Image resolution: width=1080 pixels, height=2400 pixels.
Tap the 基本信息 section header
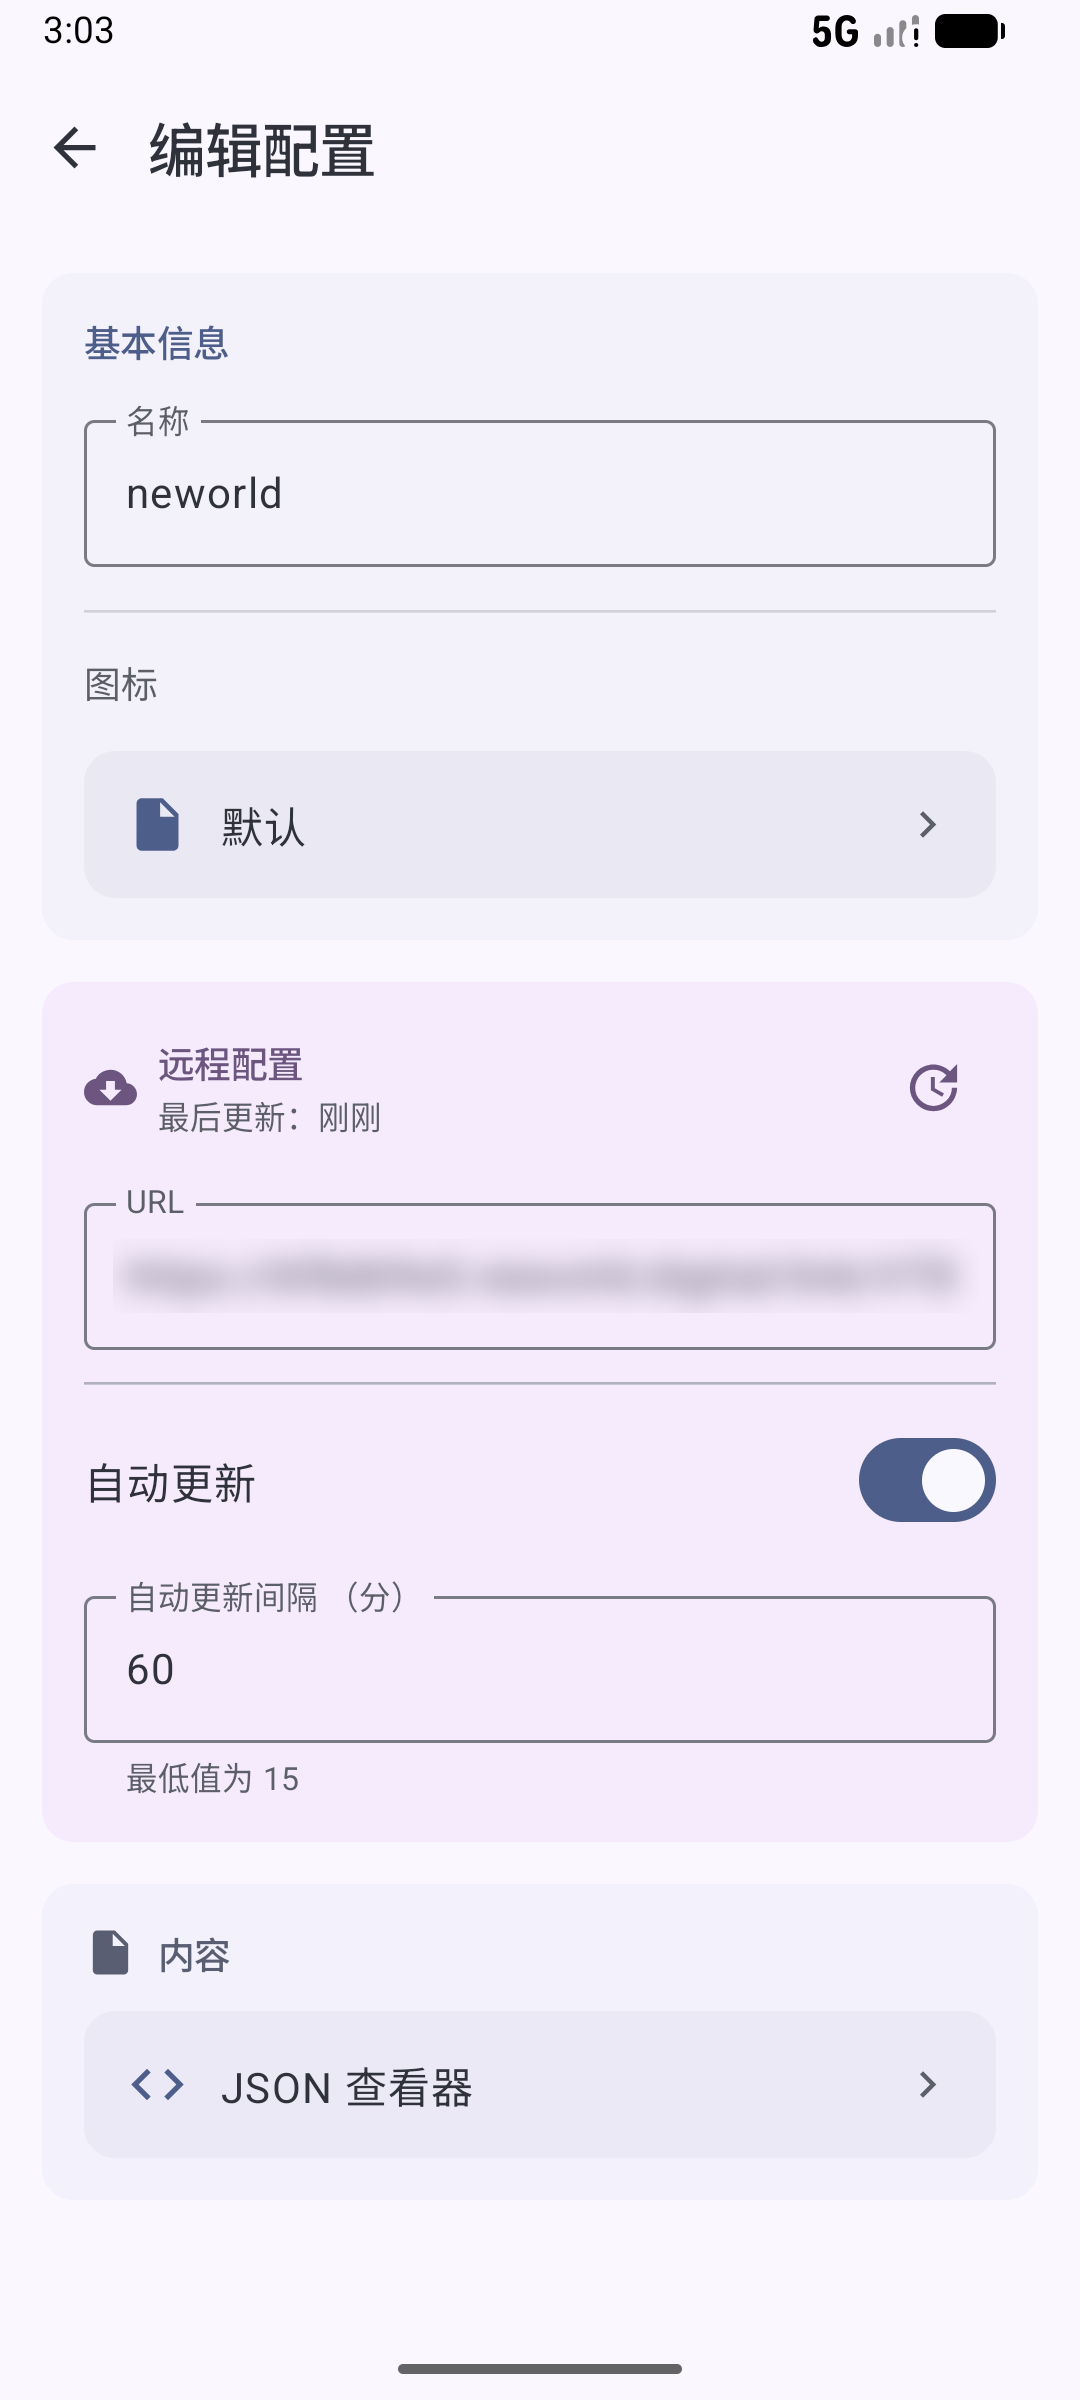(157, 344)
